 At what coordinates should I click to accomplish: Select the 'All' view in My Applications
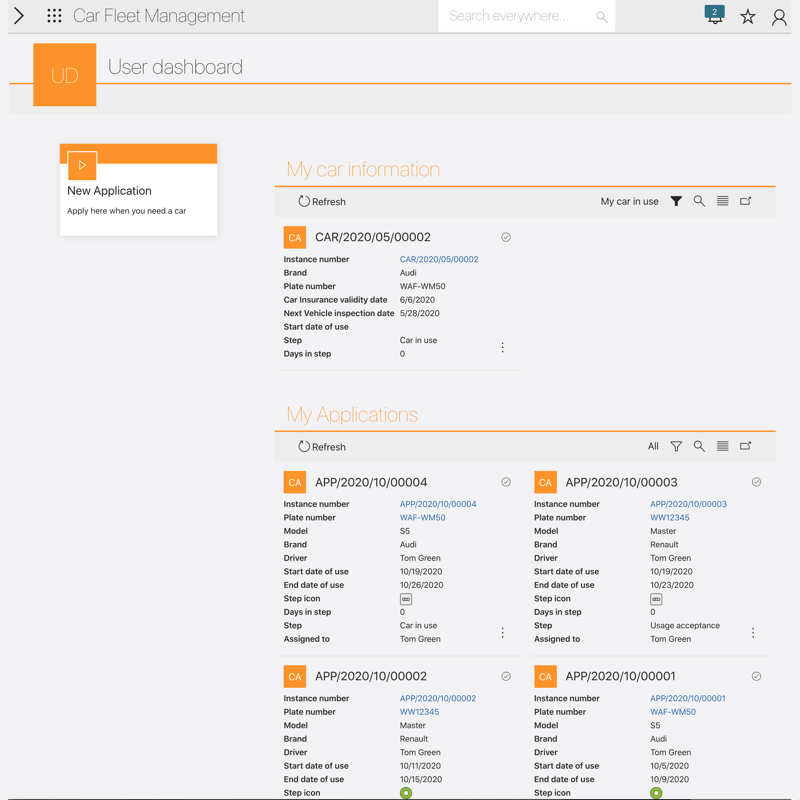point(653,447)
